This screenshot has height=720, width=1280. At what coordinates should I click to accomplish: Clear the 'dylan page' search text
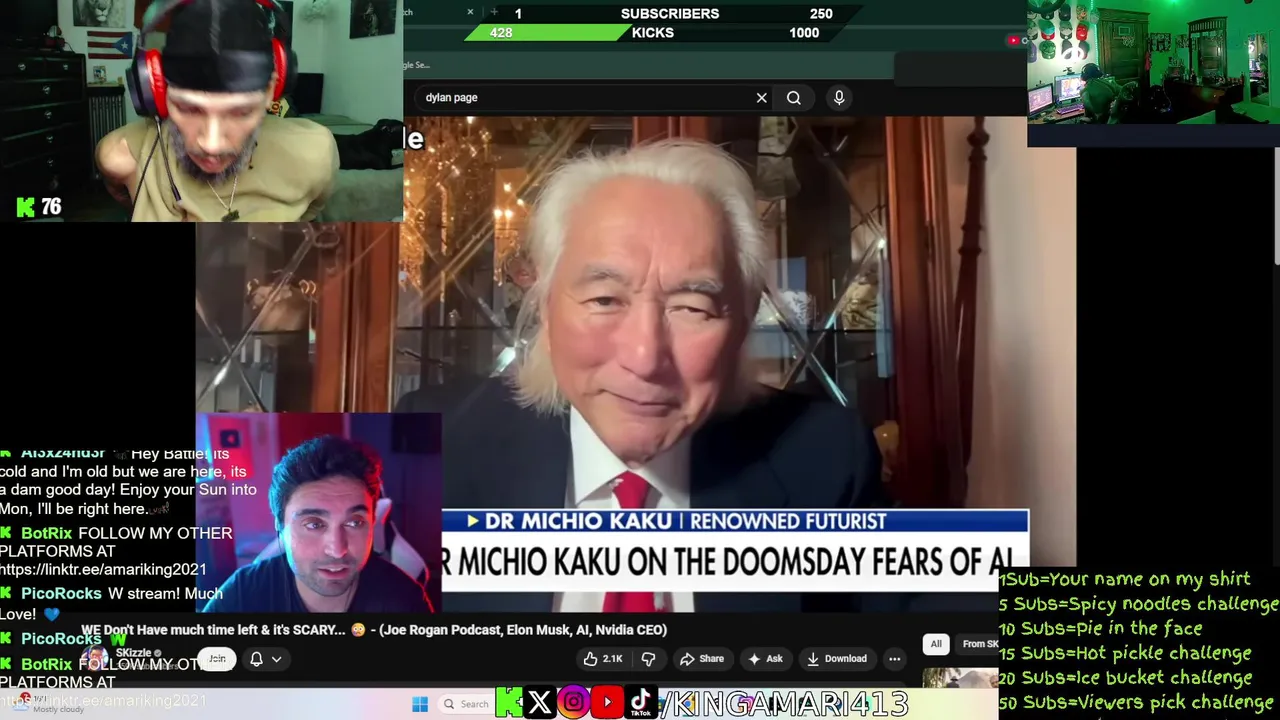pyautogui.click(x=761, y=98)
